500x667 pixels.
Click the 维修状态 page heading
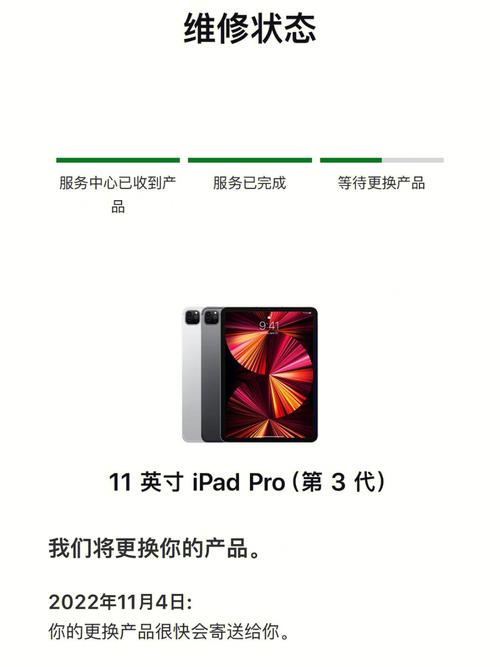point(250,29)
